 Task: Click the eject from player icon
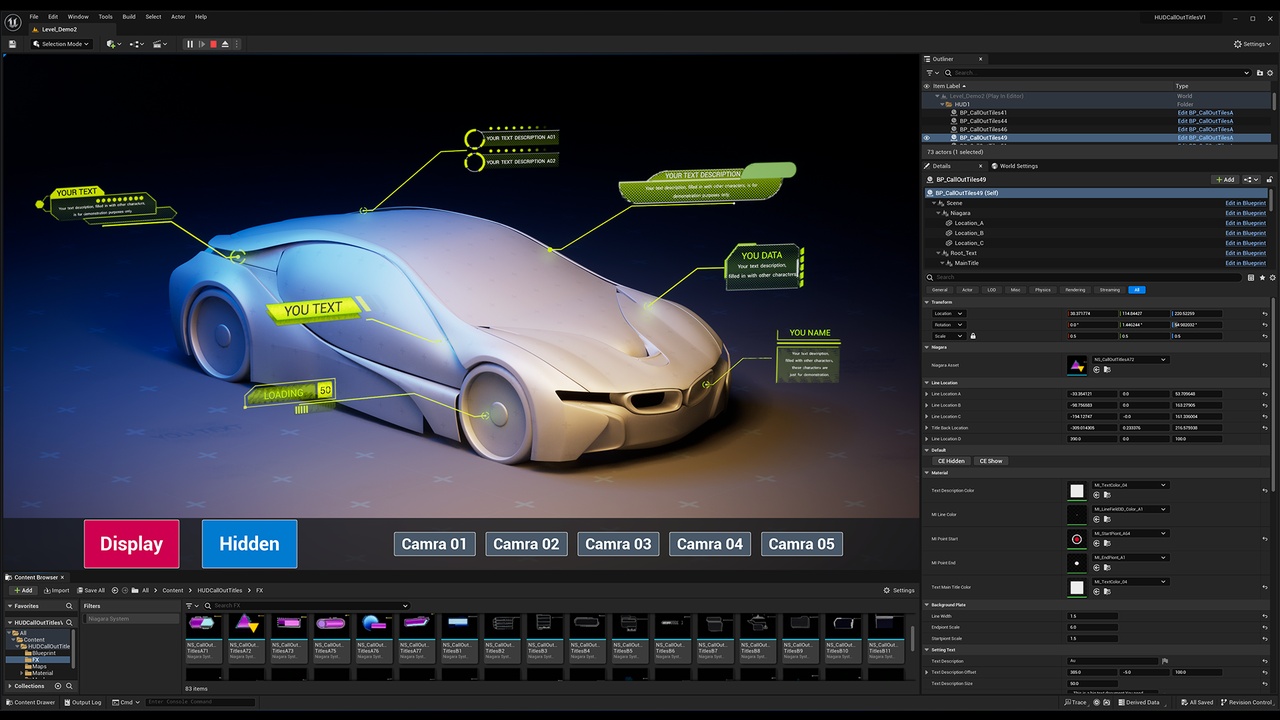click(x=225, y=44)
